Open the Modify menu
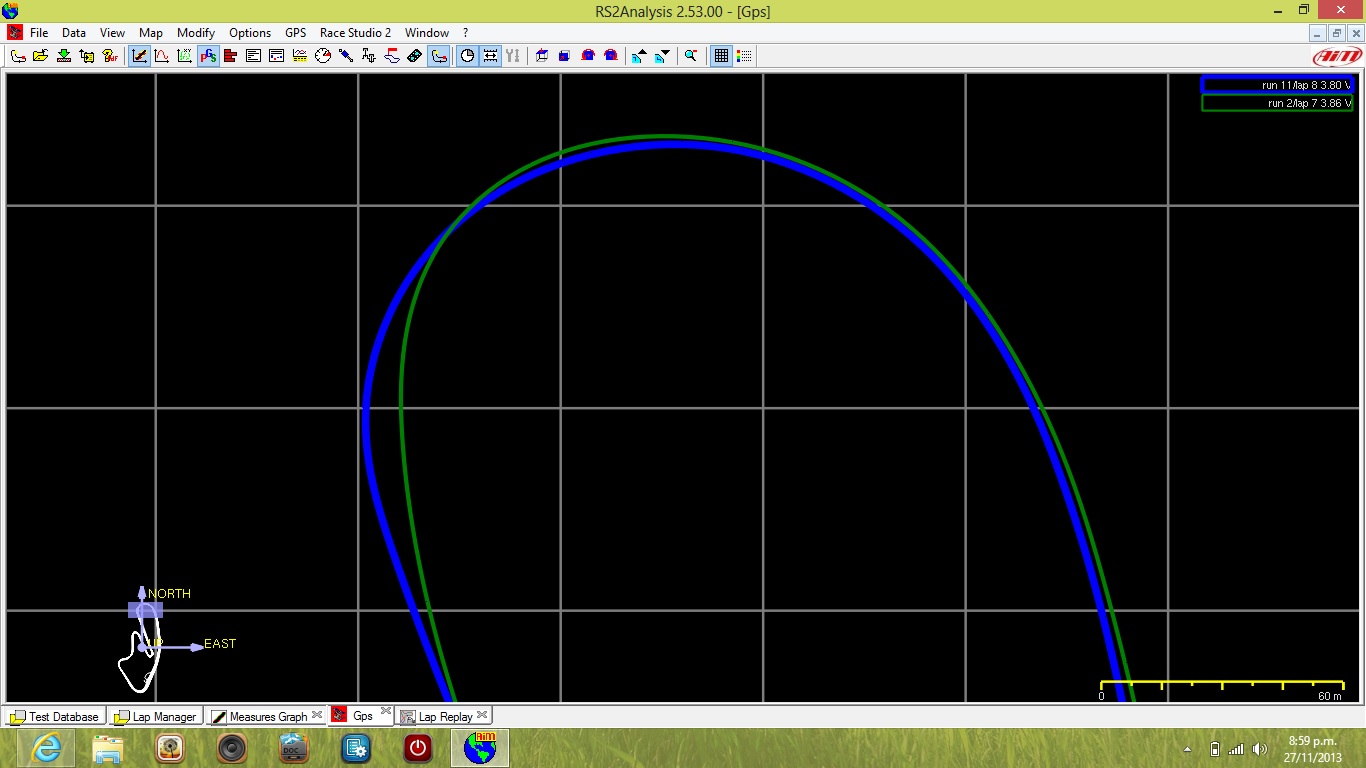This screenshot has width=1366, height=768. [196, 33]
